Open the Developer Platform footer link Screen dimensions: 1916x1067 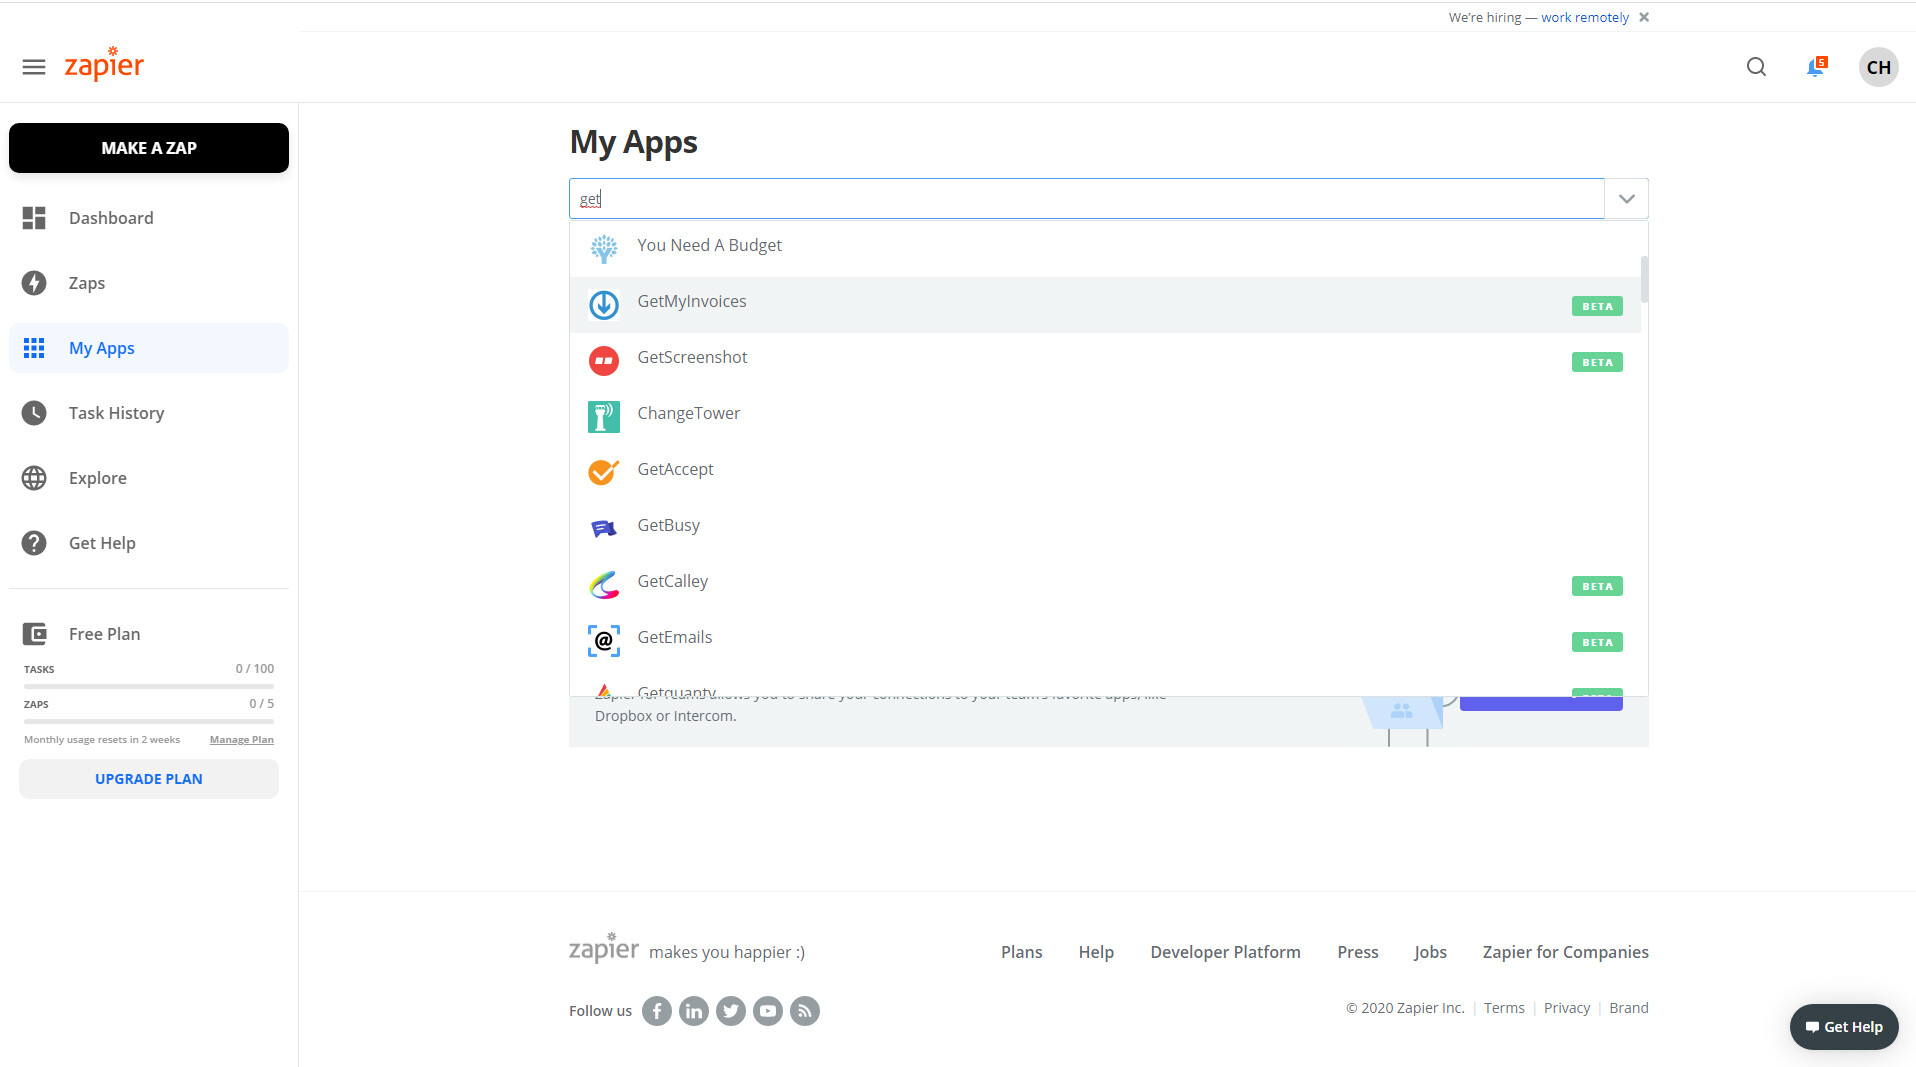pyautogui.click(x=1225, y=952)
